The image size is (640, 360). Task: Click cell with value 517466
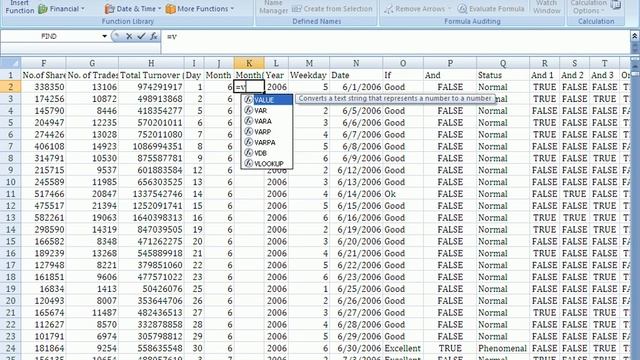coord(43,194)
